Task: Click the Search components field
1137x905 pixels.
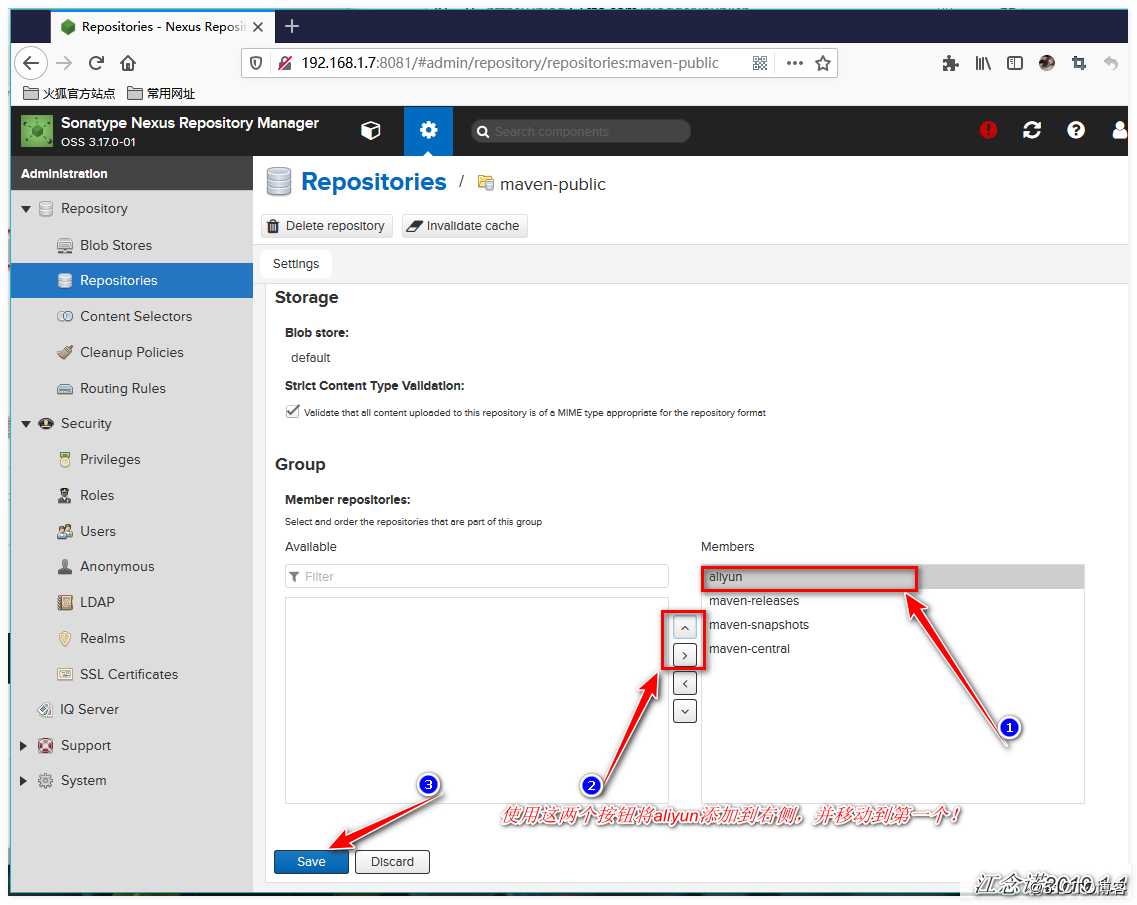Action: tap(581, 131)
